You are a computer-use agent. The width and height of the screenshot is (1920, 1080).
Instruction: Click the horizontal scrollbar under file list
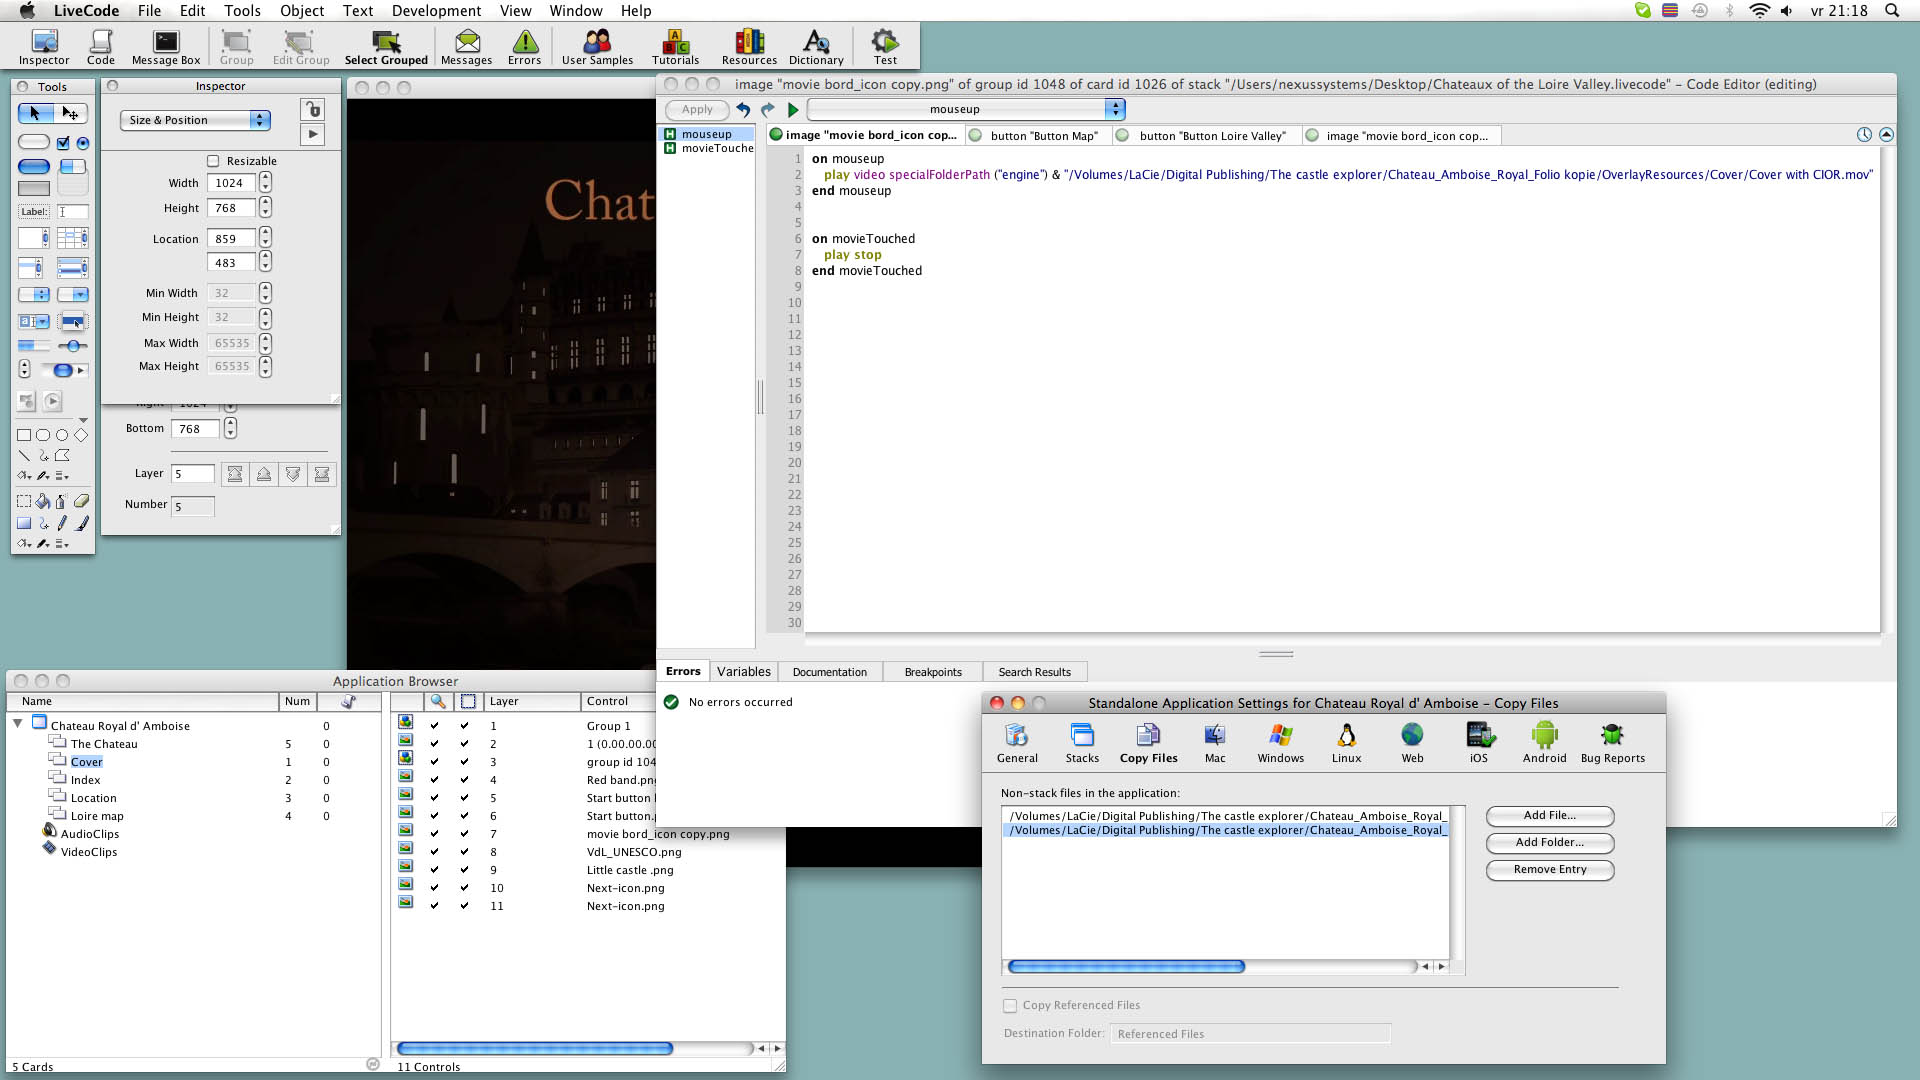tap(1126, 967)
